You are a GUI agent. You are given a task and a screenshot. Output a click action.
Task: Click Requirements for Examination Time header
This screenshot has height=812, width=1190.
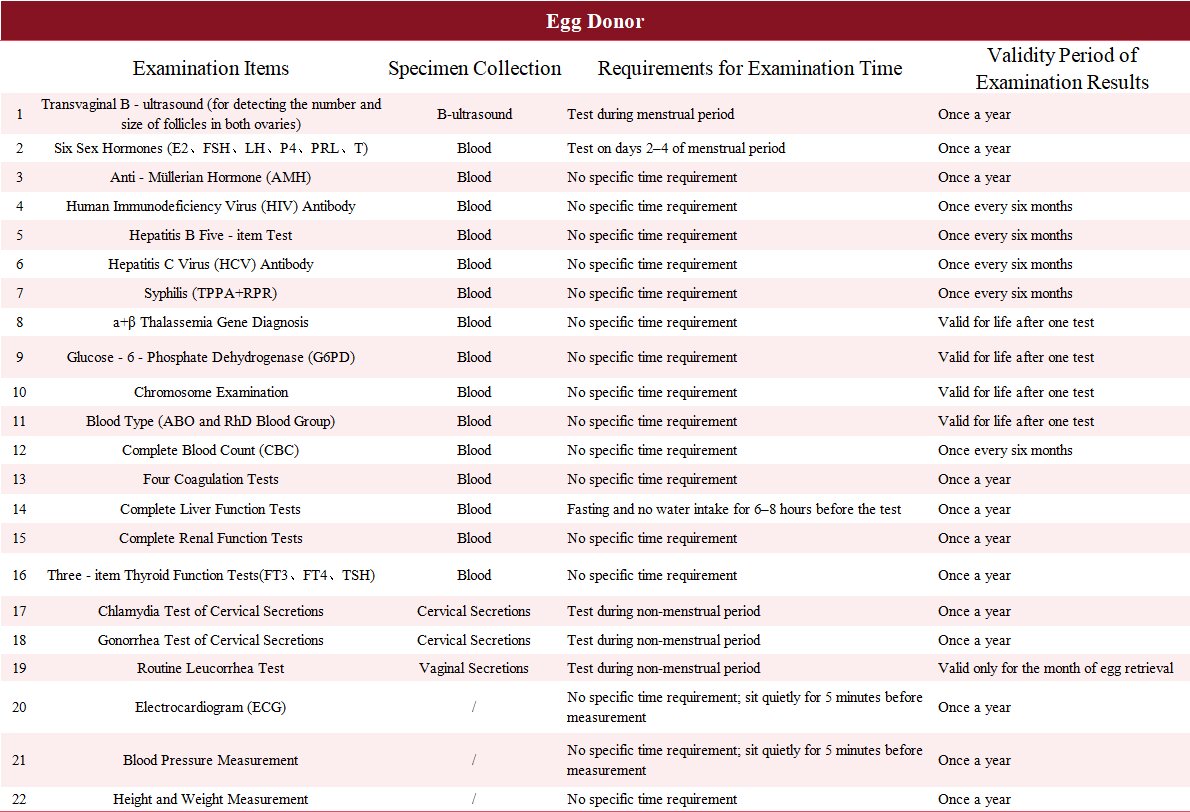[750, 69]
